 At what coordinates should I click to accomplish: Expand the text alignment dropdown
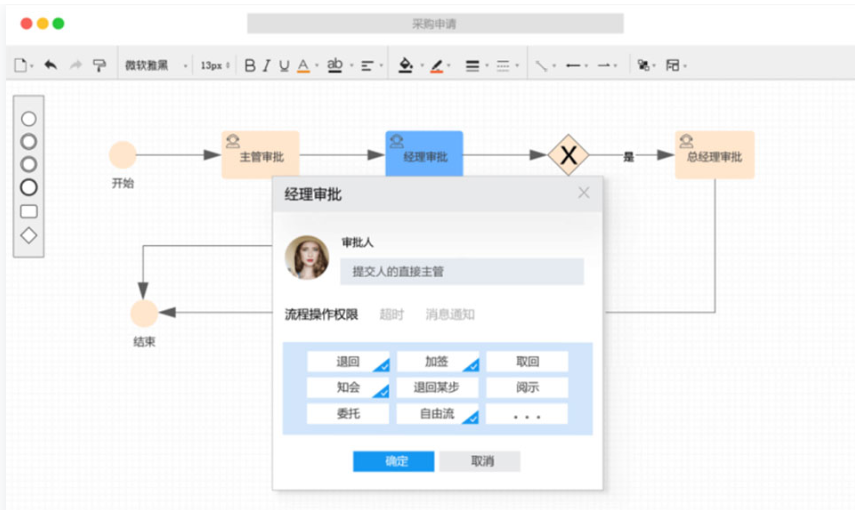(372, 66)
